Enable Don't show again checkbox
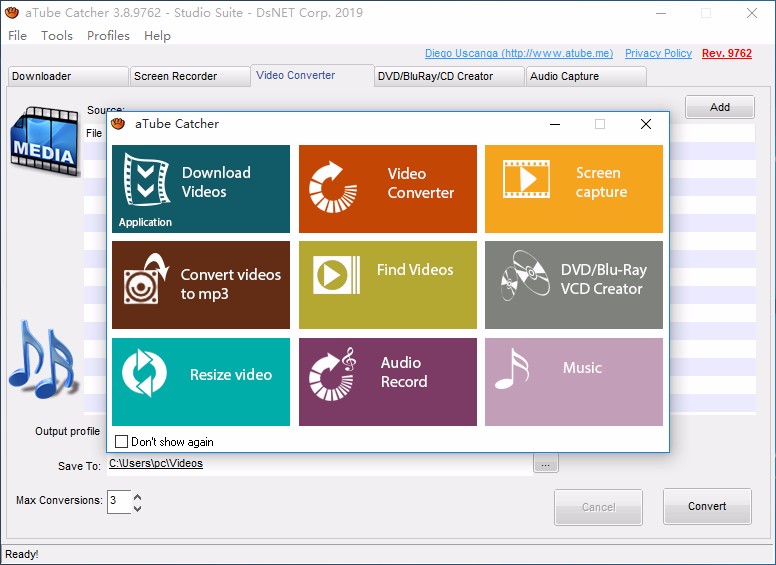 [121, 441]
